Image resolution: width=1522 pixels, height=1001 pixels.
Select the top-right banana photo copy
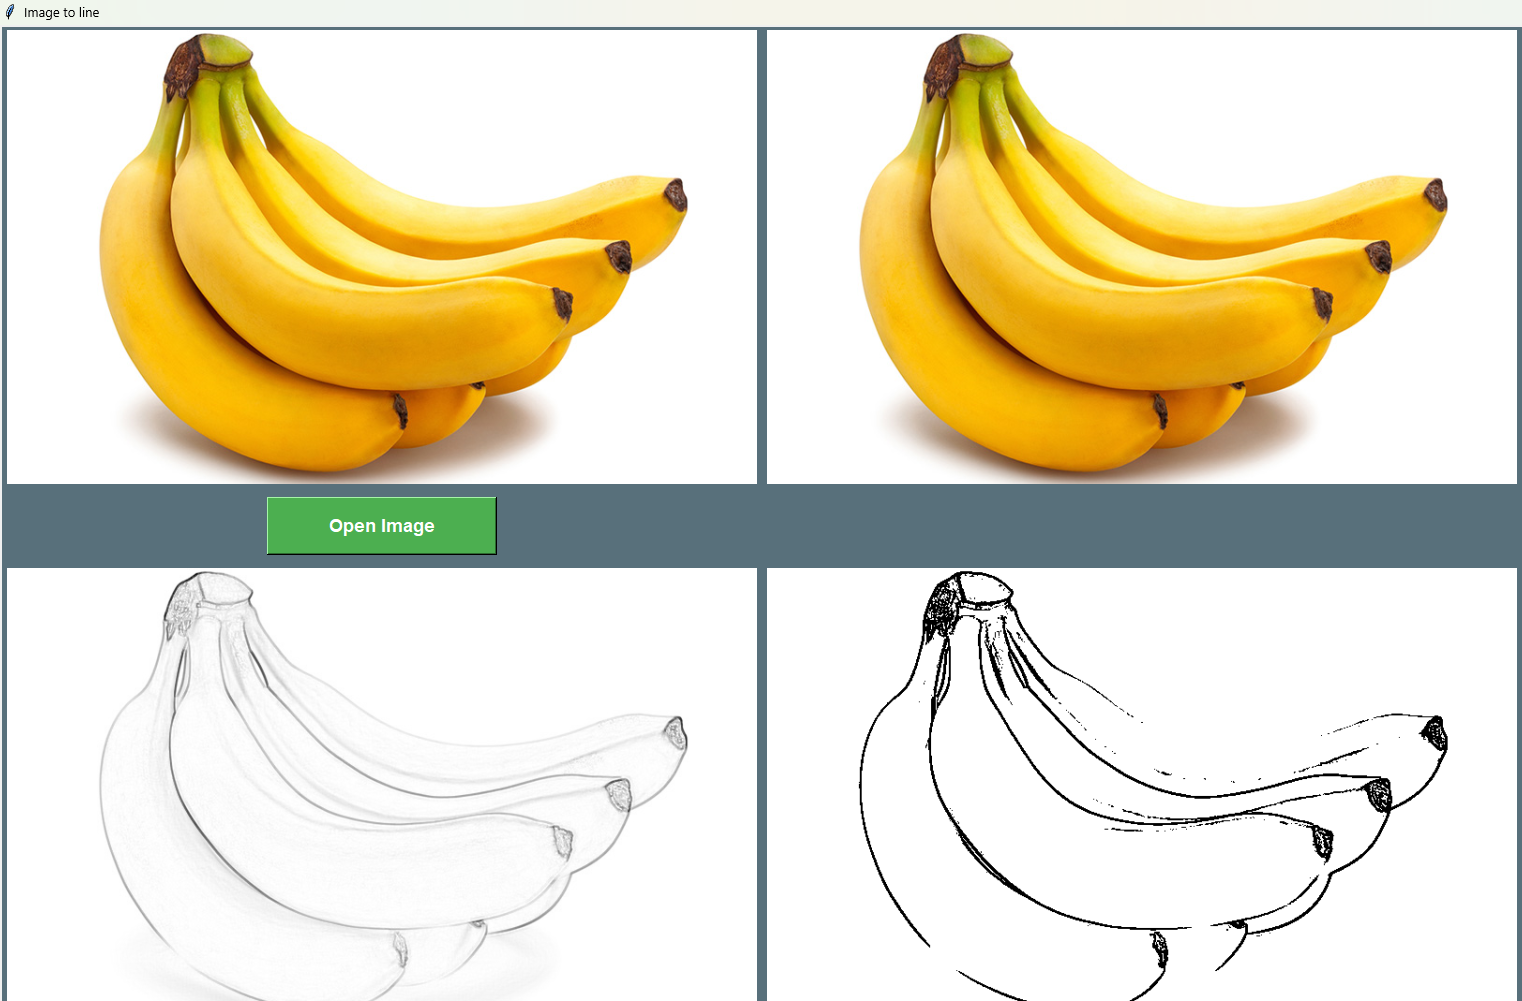click(1142, 257)
